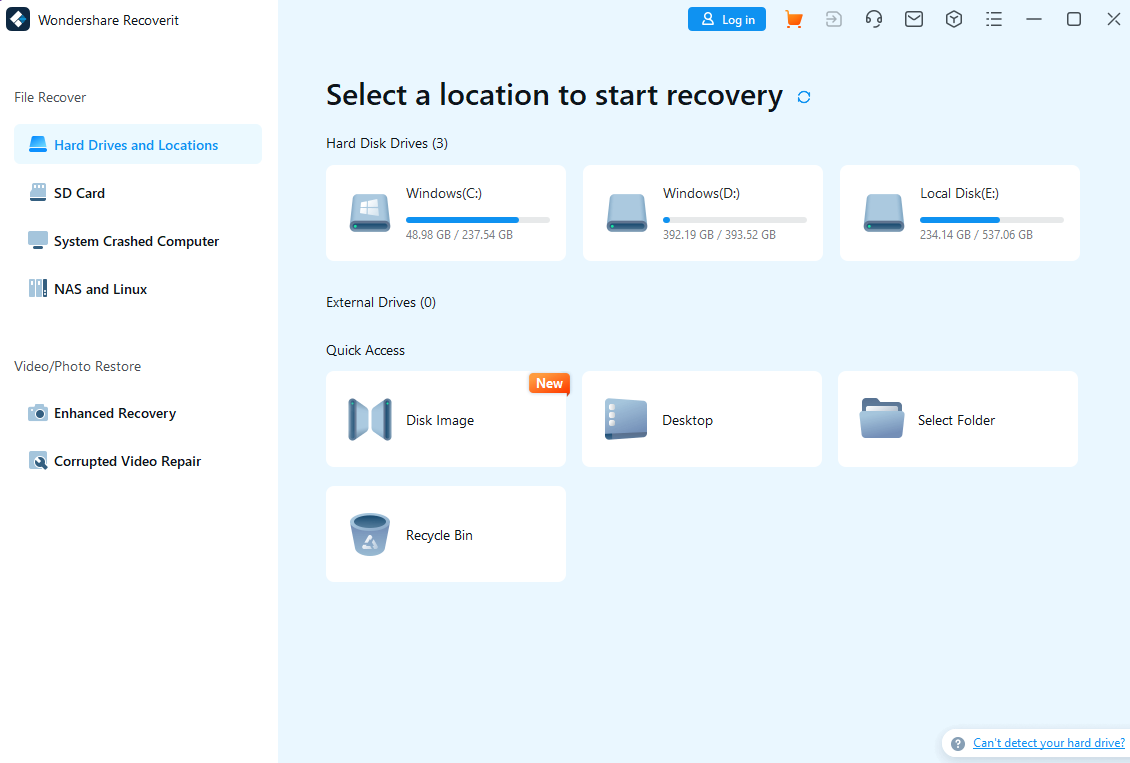
Task: Open System Crashed Computer recovery
Action: [135, 240]
